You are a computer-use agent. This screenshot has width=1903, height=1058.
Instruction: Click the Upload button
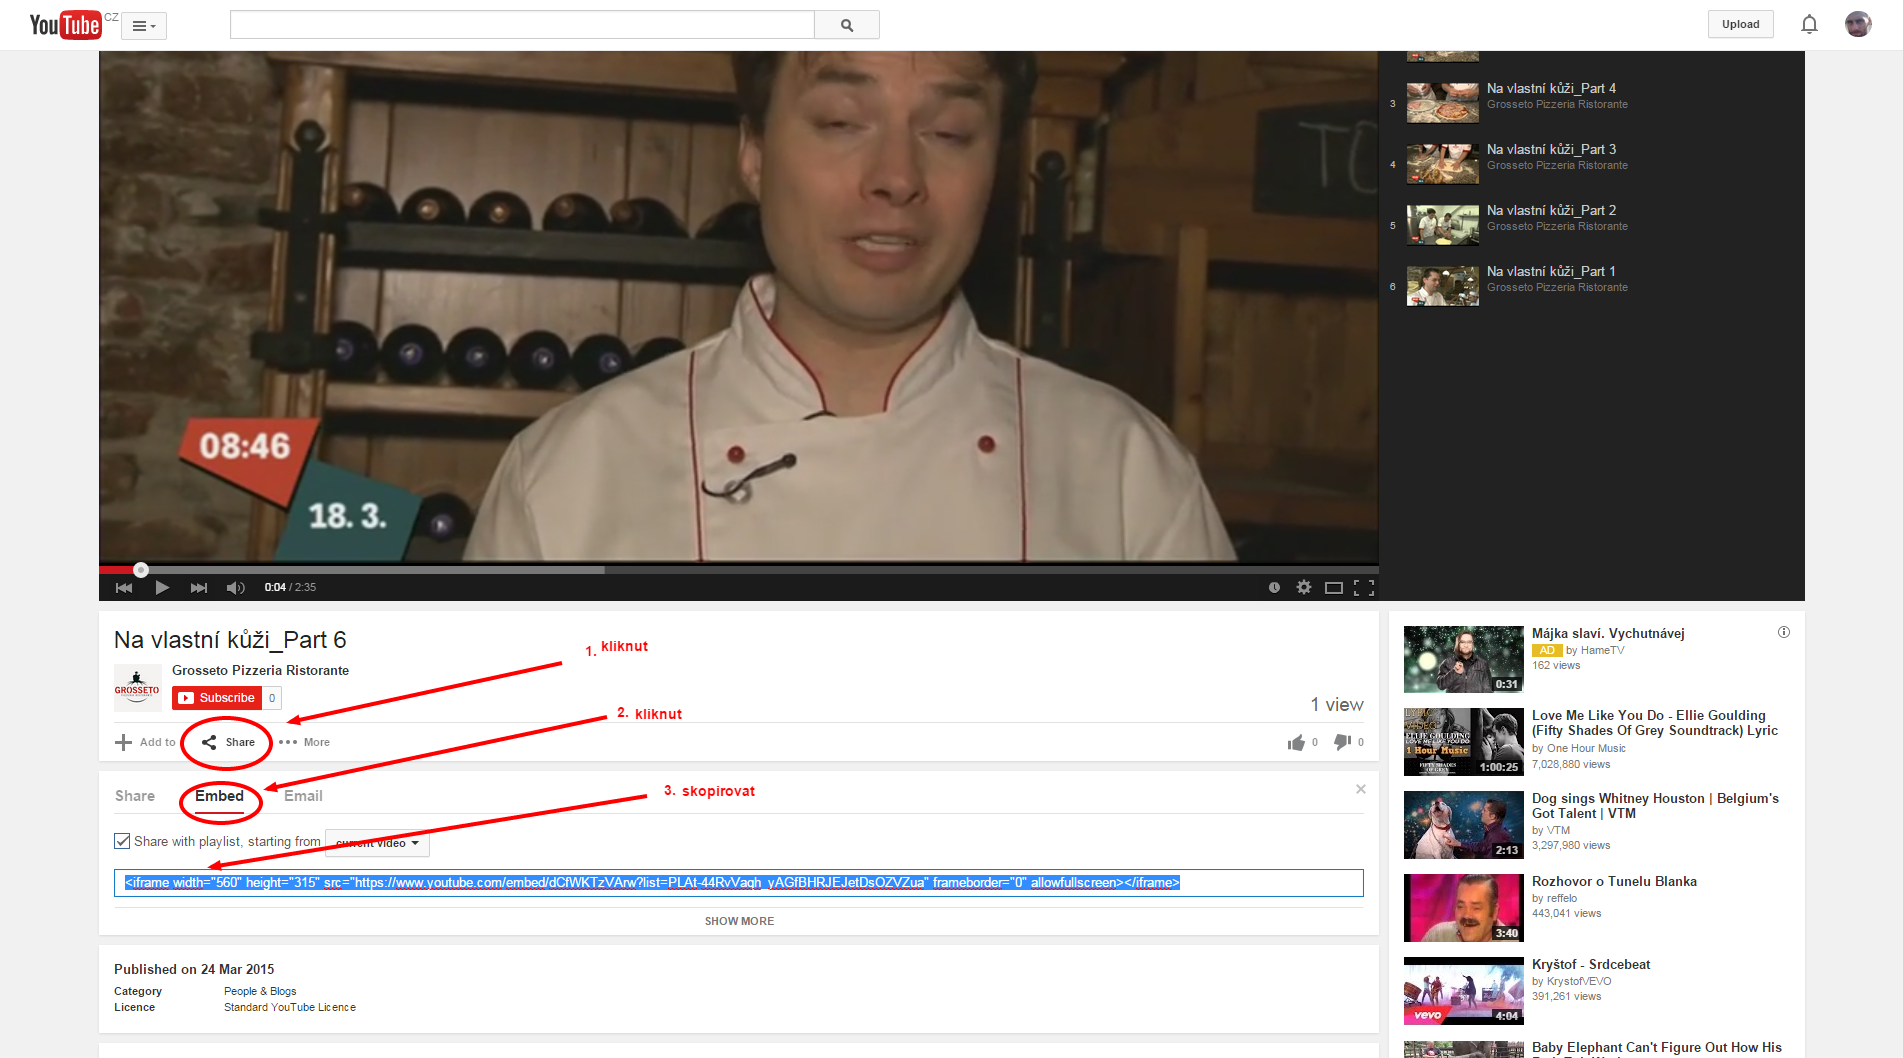(1740, 24)
